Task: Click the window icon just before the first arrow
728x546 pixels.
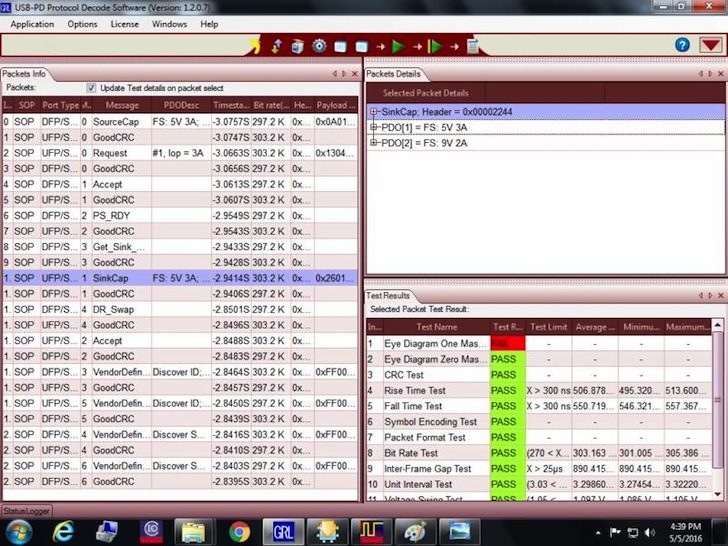Action: pyautogui.click(x=362, y=47)
